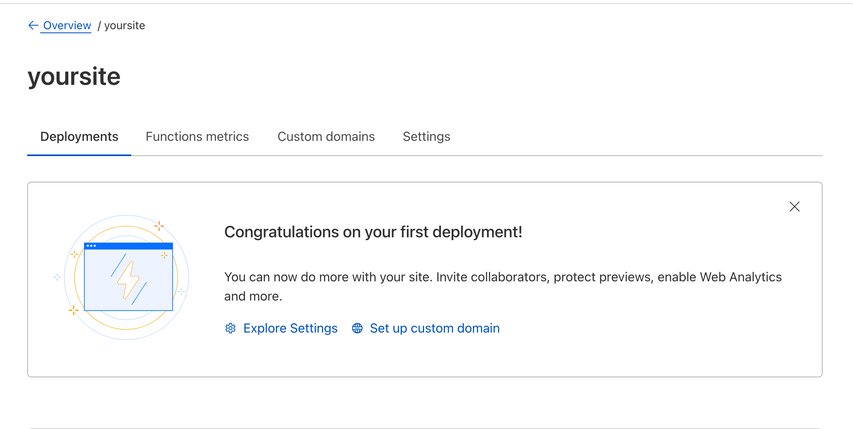Open the Functions metrics tab
This screenshot has width=853, height=429.
197,137
